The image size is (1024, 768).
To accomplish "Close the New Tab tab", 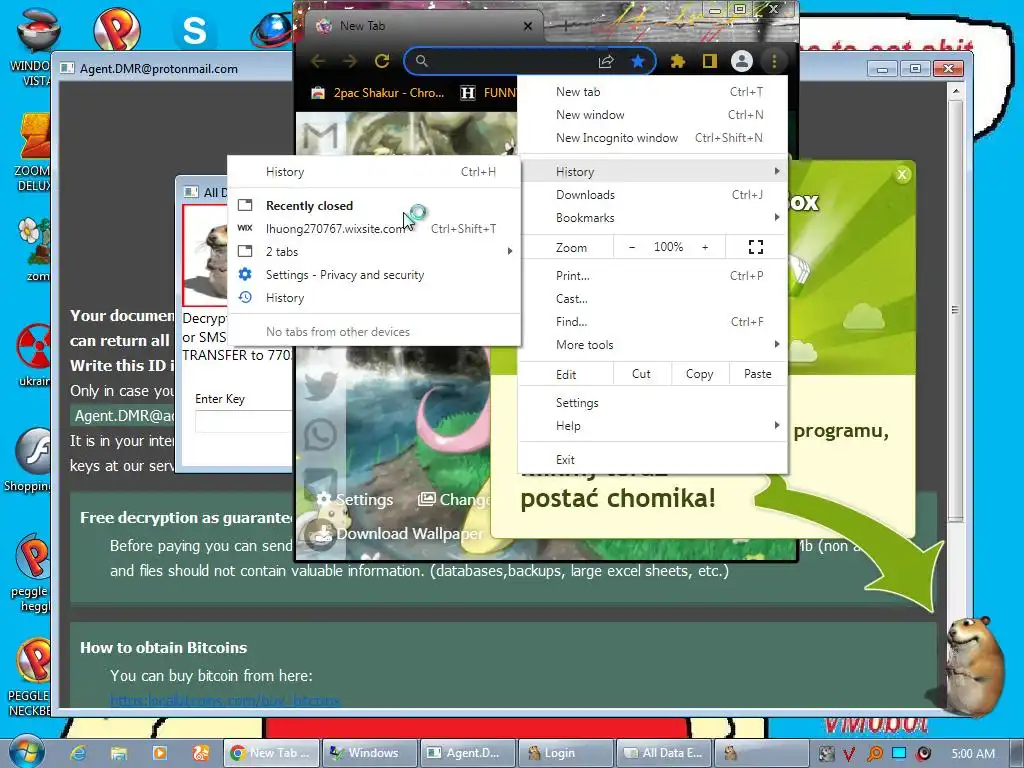I will 528,26.
